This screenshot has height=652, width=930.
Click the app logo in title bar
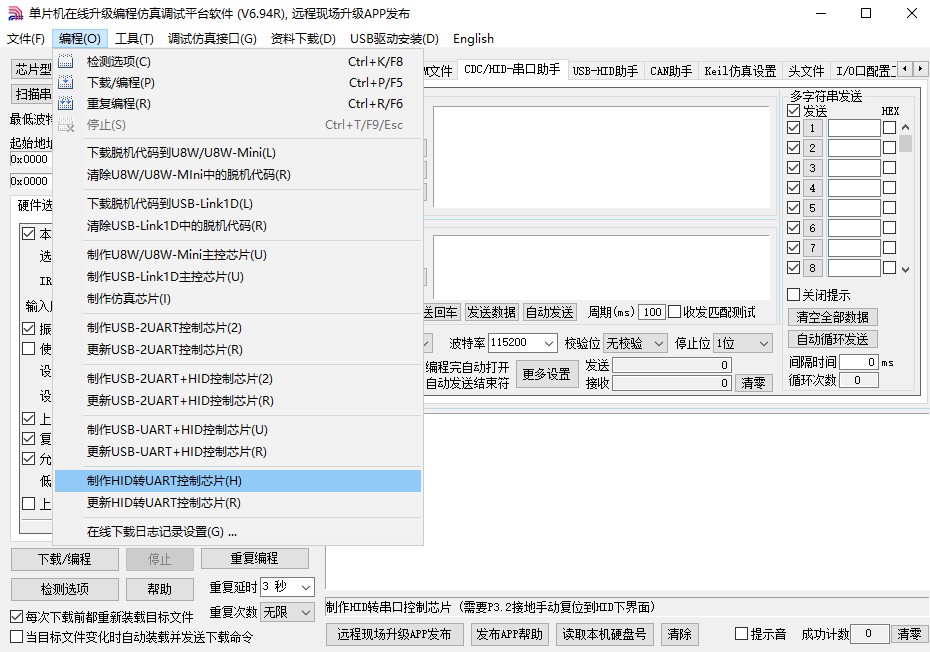coord(15,13)
